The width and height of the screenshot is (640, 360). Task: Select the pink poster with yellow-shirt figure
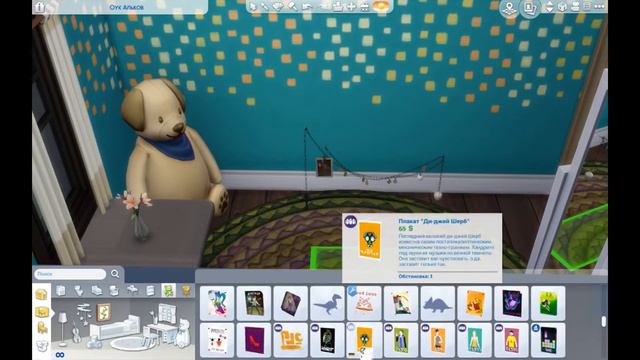click(511, 340)
